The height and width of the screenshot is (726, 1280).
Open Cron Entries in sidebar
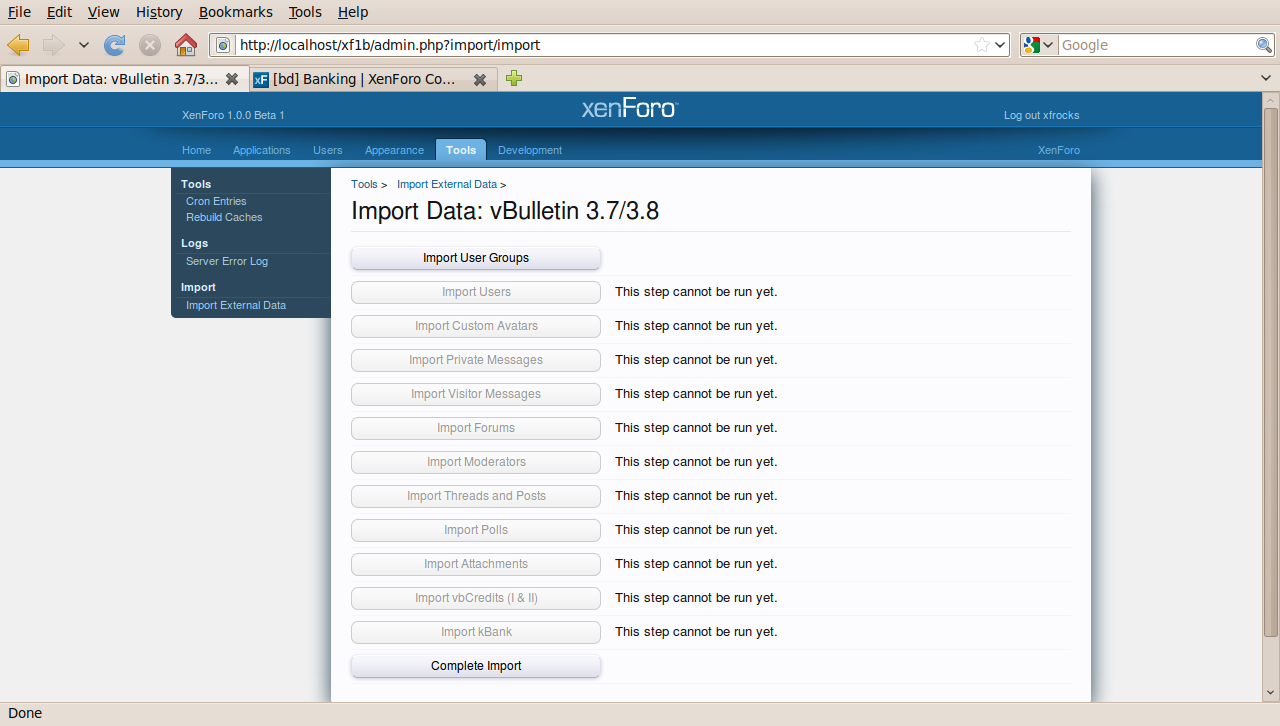point(216,201)
